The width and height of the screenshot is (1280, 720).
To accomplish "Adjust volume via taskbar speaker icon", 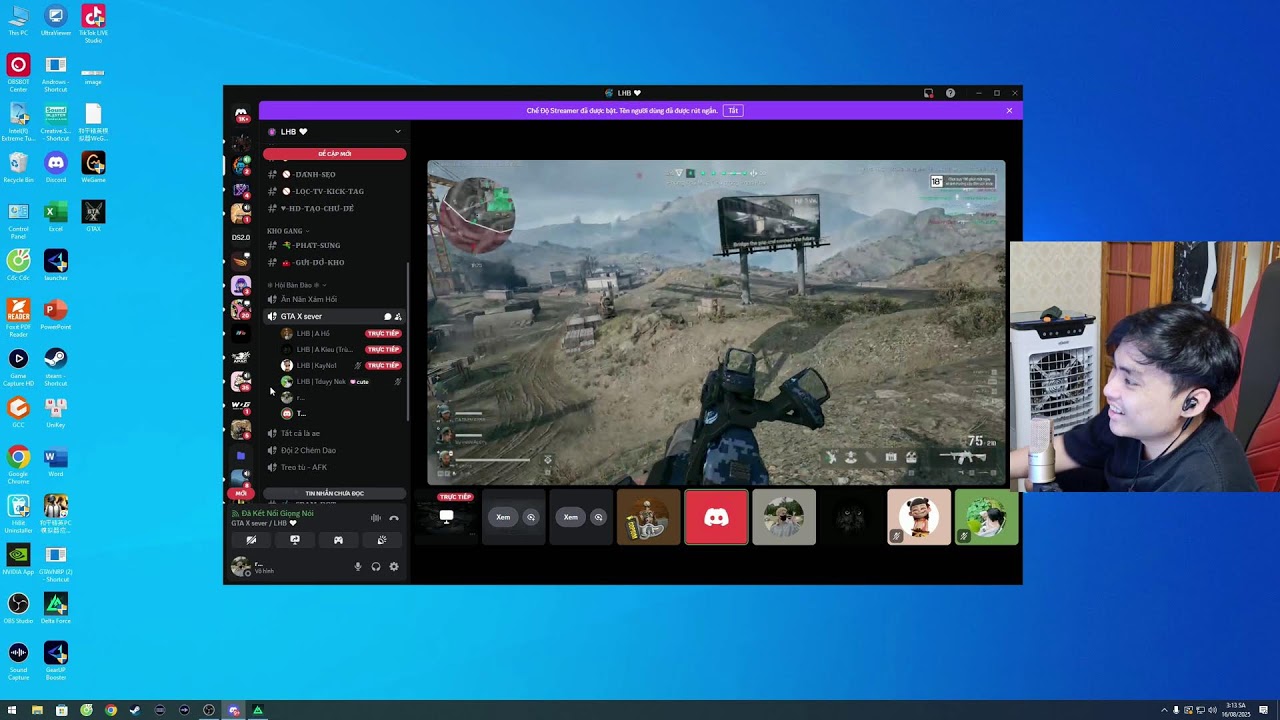I will (1212, 710).
